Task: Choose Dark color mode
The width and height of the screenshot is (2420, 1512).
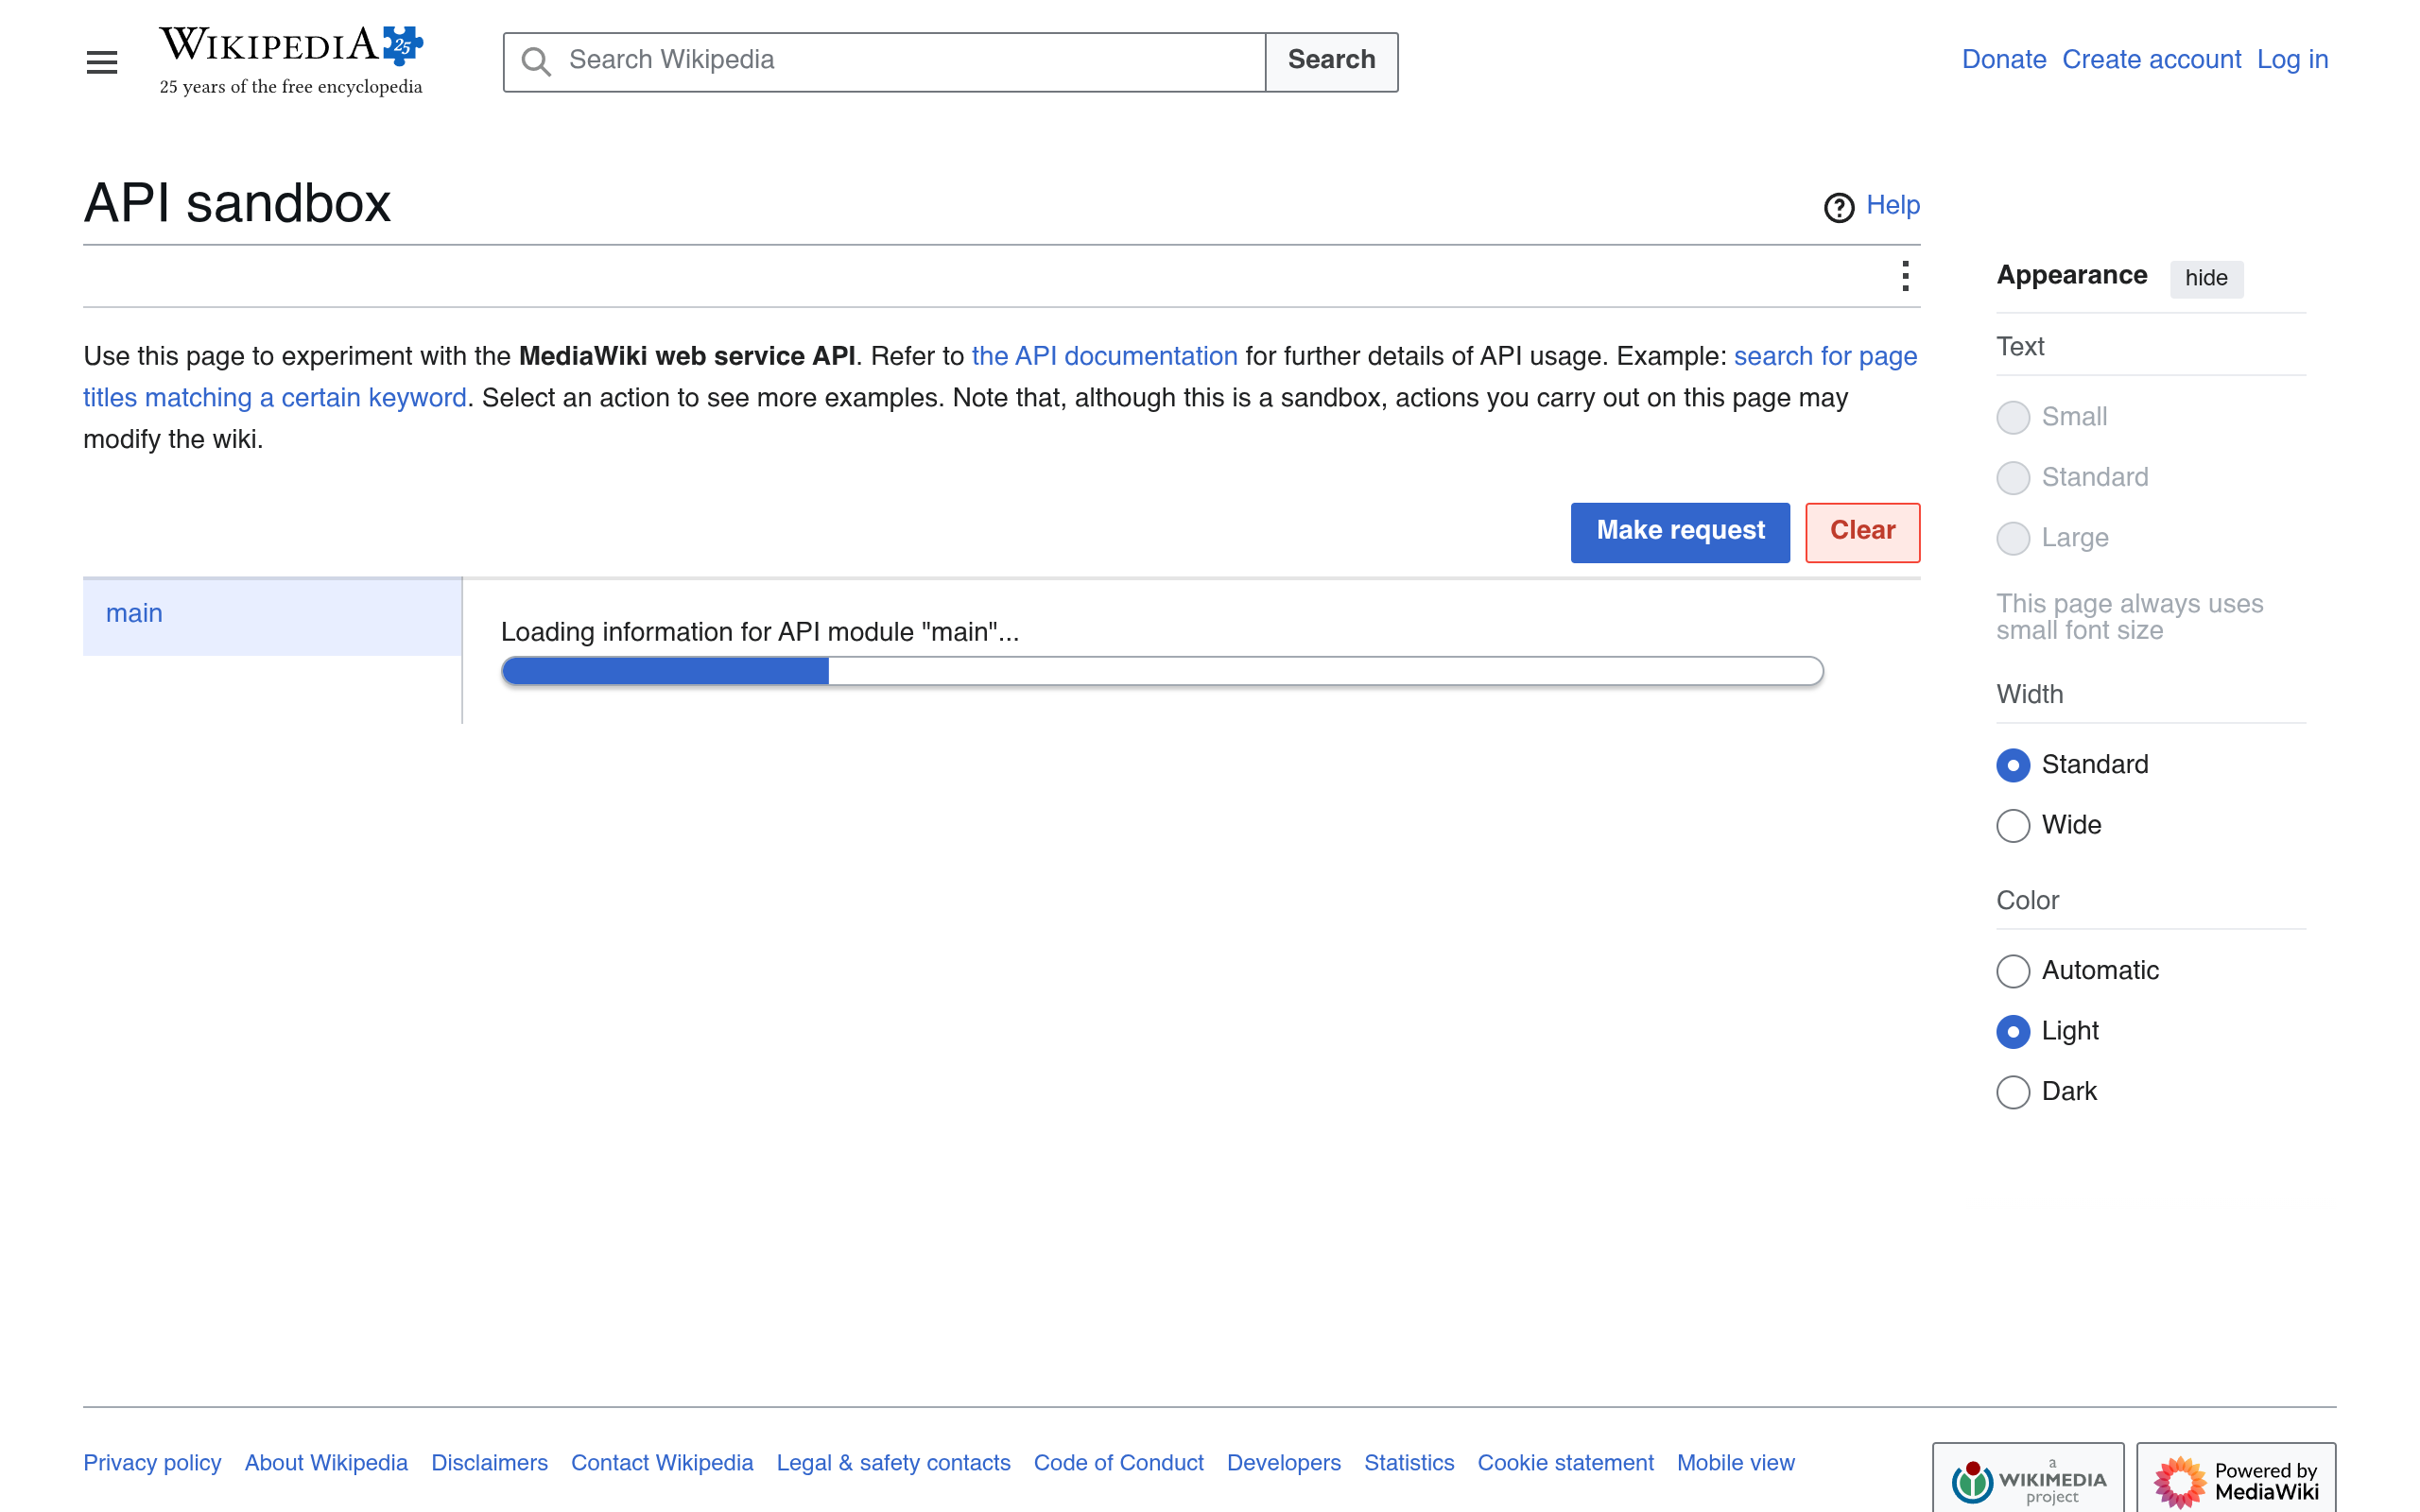Action: pyautogui.click(x=2012, y=1092)
